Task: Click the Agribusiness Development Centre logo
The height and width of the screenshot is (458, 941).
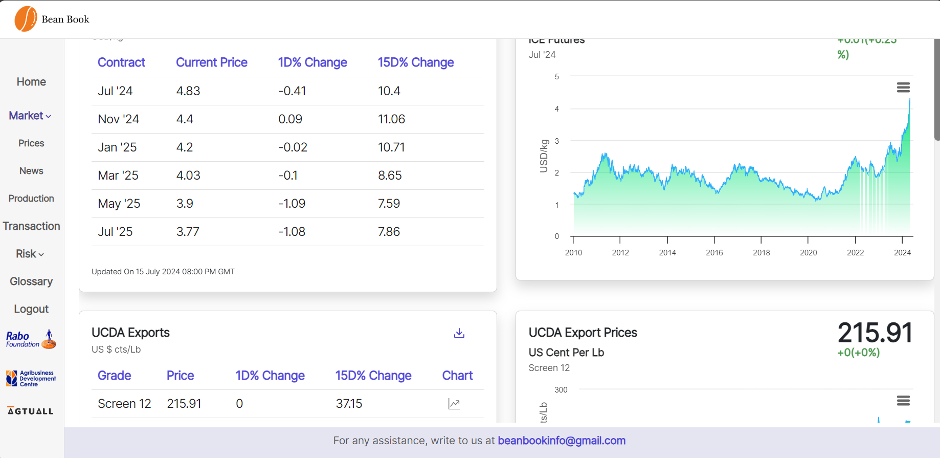Action: tap(30, 378)
